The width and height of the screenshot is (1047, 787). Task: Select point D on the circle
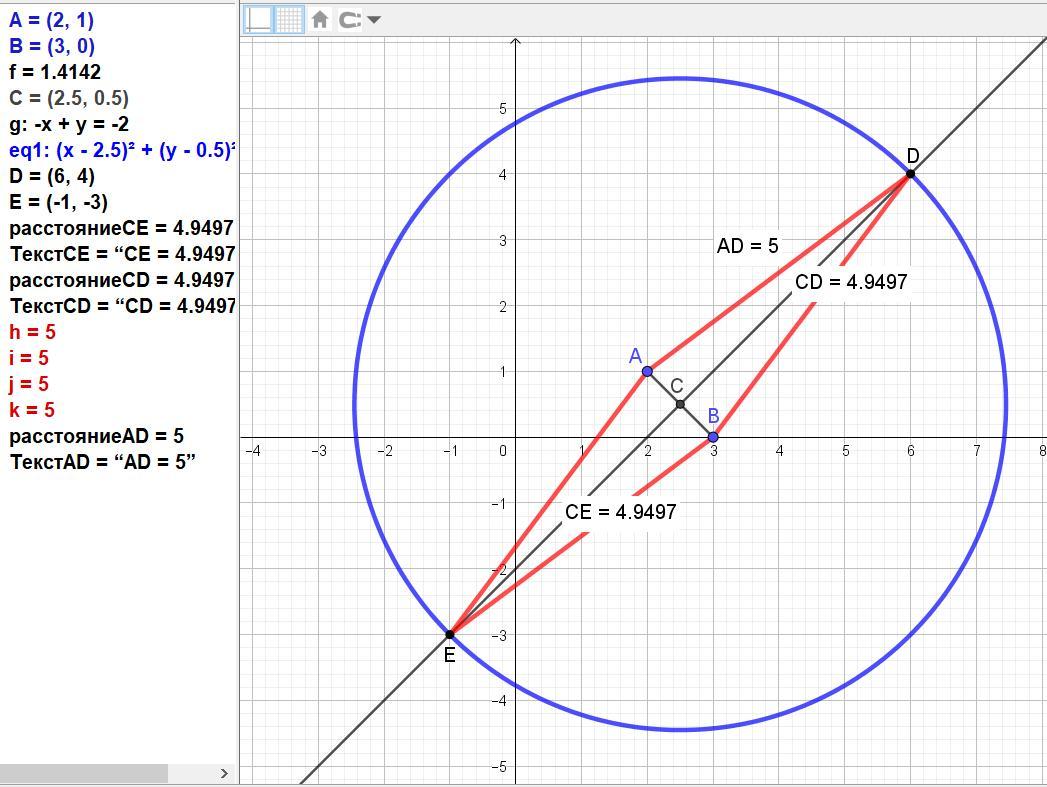click(x=910, y=174)
